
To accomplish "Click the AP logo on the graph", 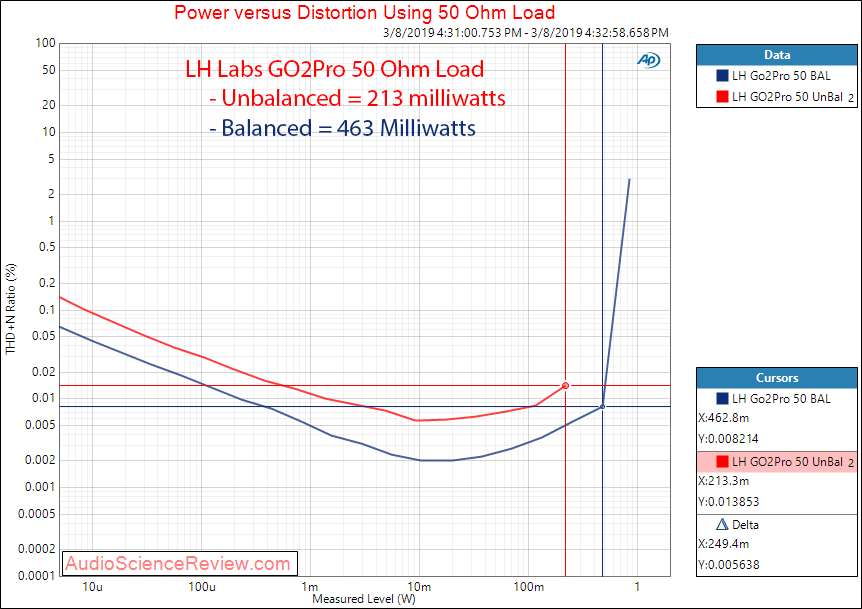I will (x=649, y=60).
